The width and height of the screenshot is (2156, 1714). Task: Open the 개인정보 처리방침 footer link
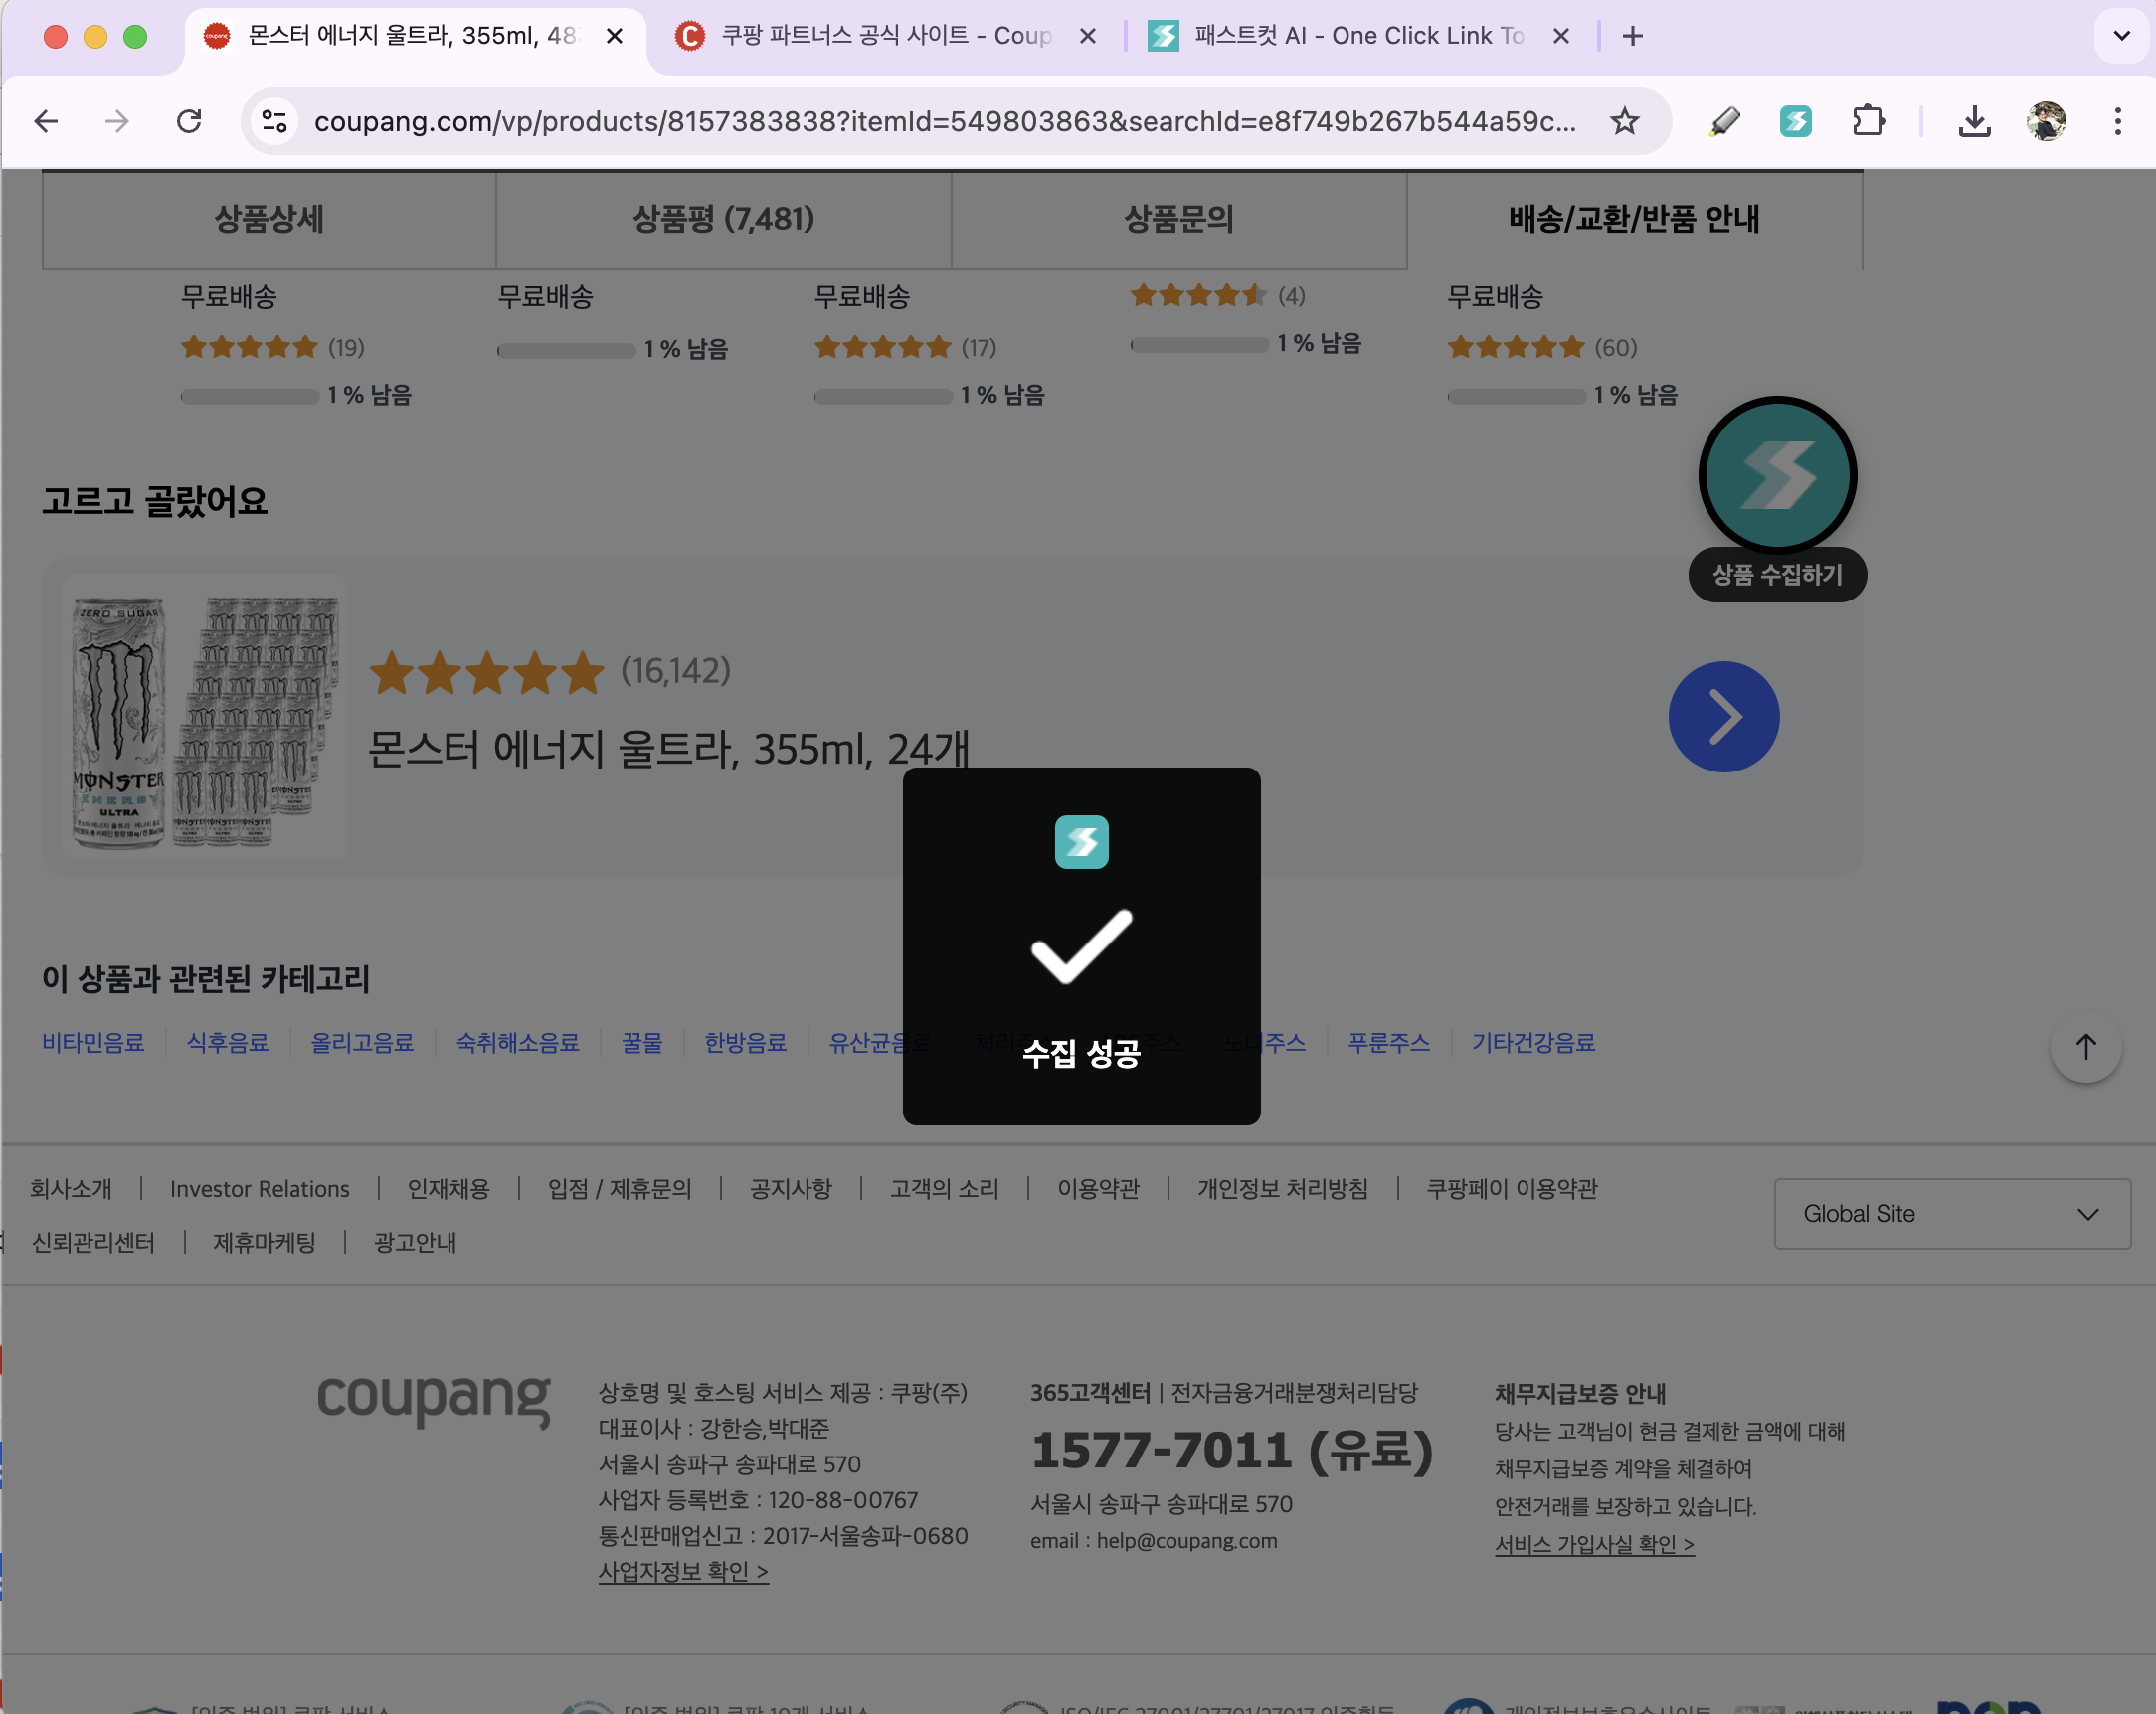pyautogui.click(x=1283, y=1189)
